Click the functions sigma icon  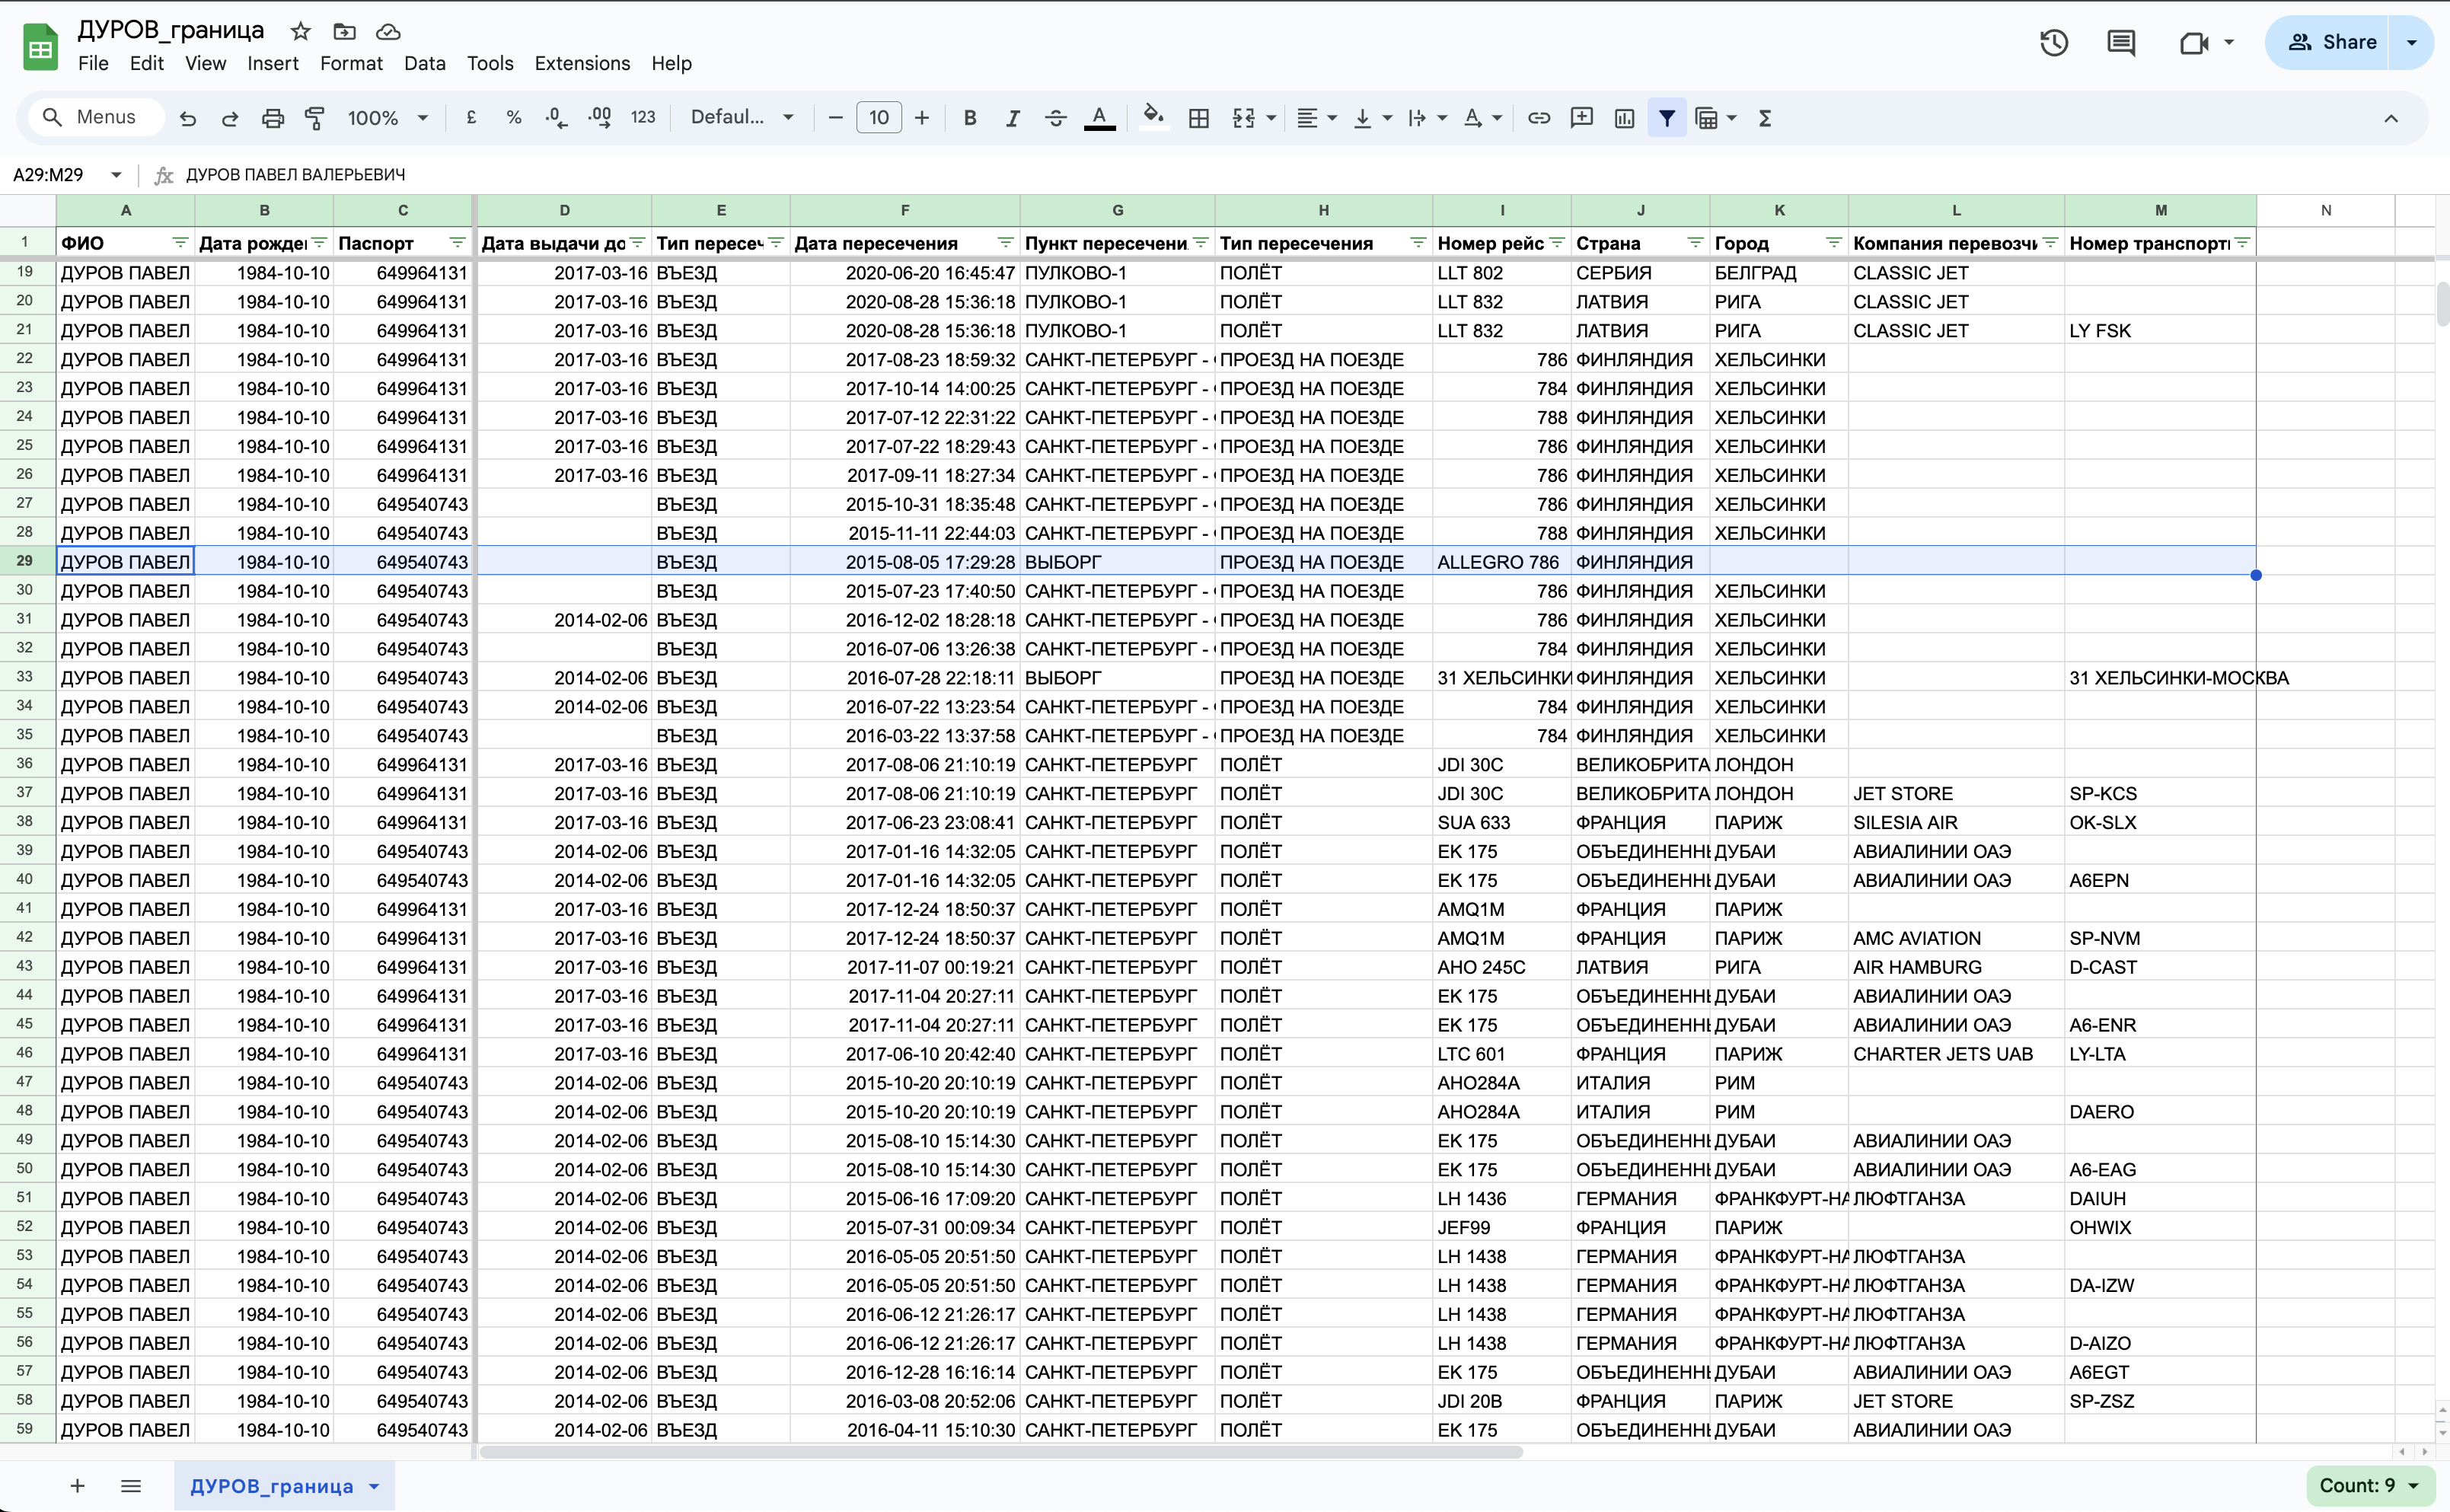[x=1765, y=118]
